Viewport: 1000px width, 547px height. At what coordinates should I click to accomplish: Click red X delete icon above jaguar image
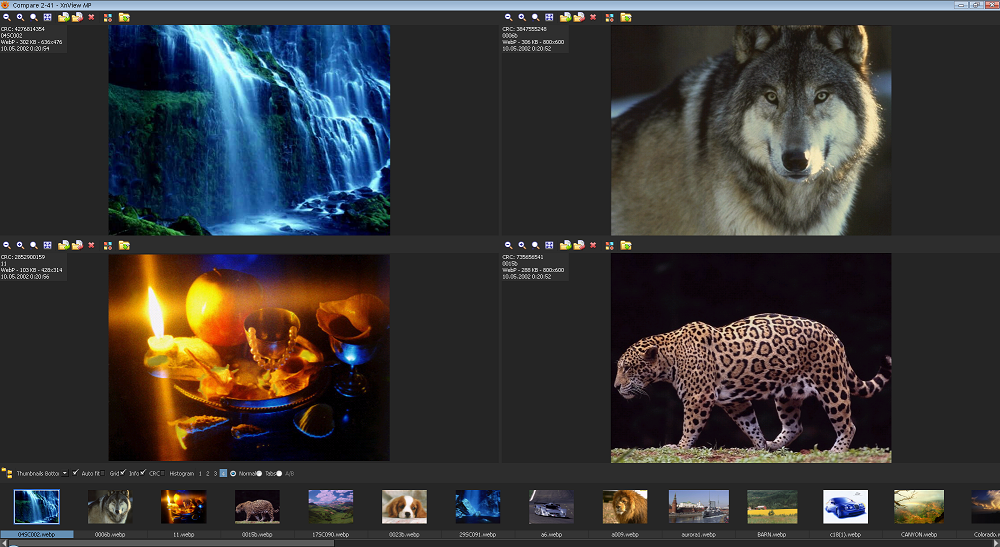592,245
